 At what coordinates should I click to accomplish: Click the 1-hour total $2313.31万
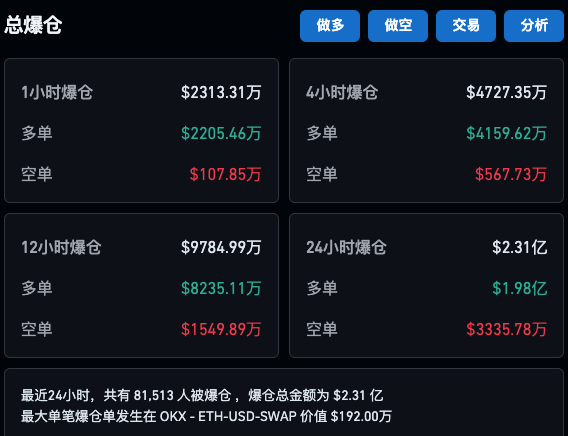pyautogui.click(x=221, y=92)
